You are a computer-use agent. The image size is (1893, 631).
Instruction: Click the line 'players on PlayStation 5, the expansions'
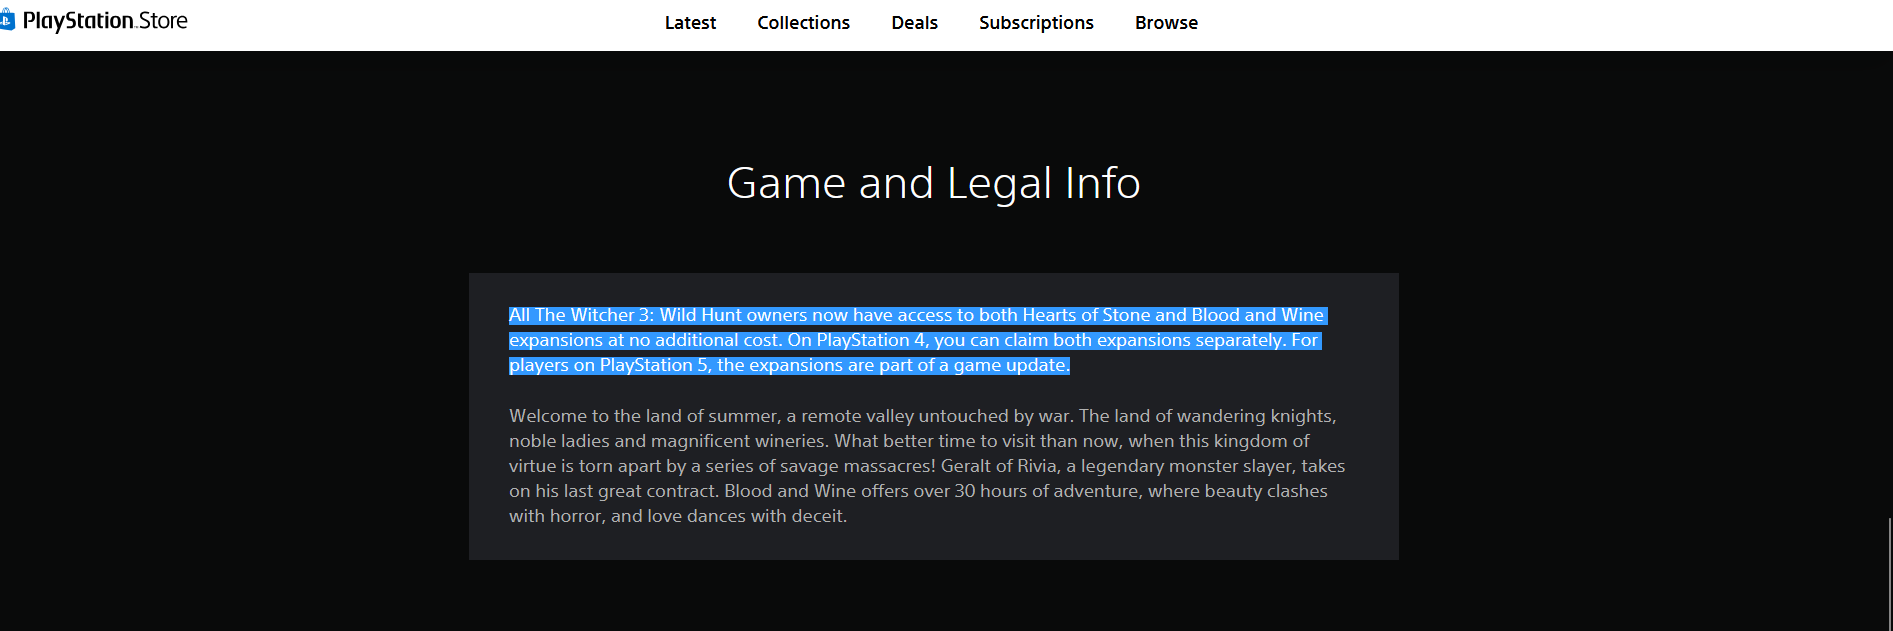(x=789, y=365)
